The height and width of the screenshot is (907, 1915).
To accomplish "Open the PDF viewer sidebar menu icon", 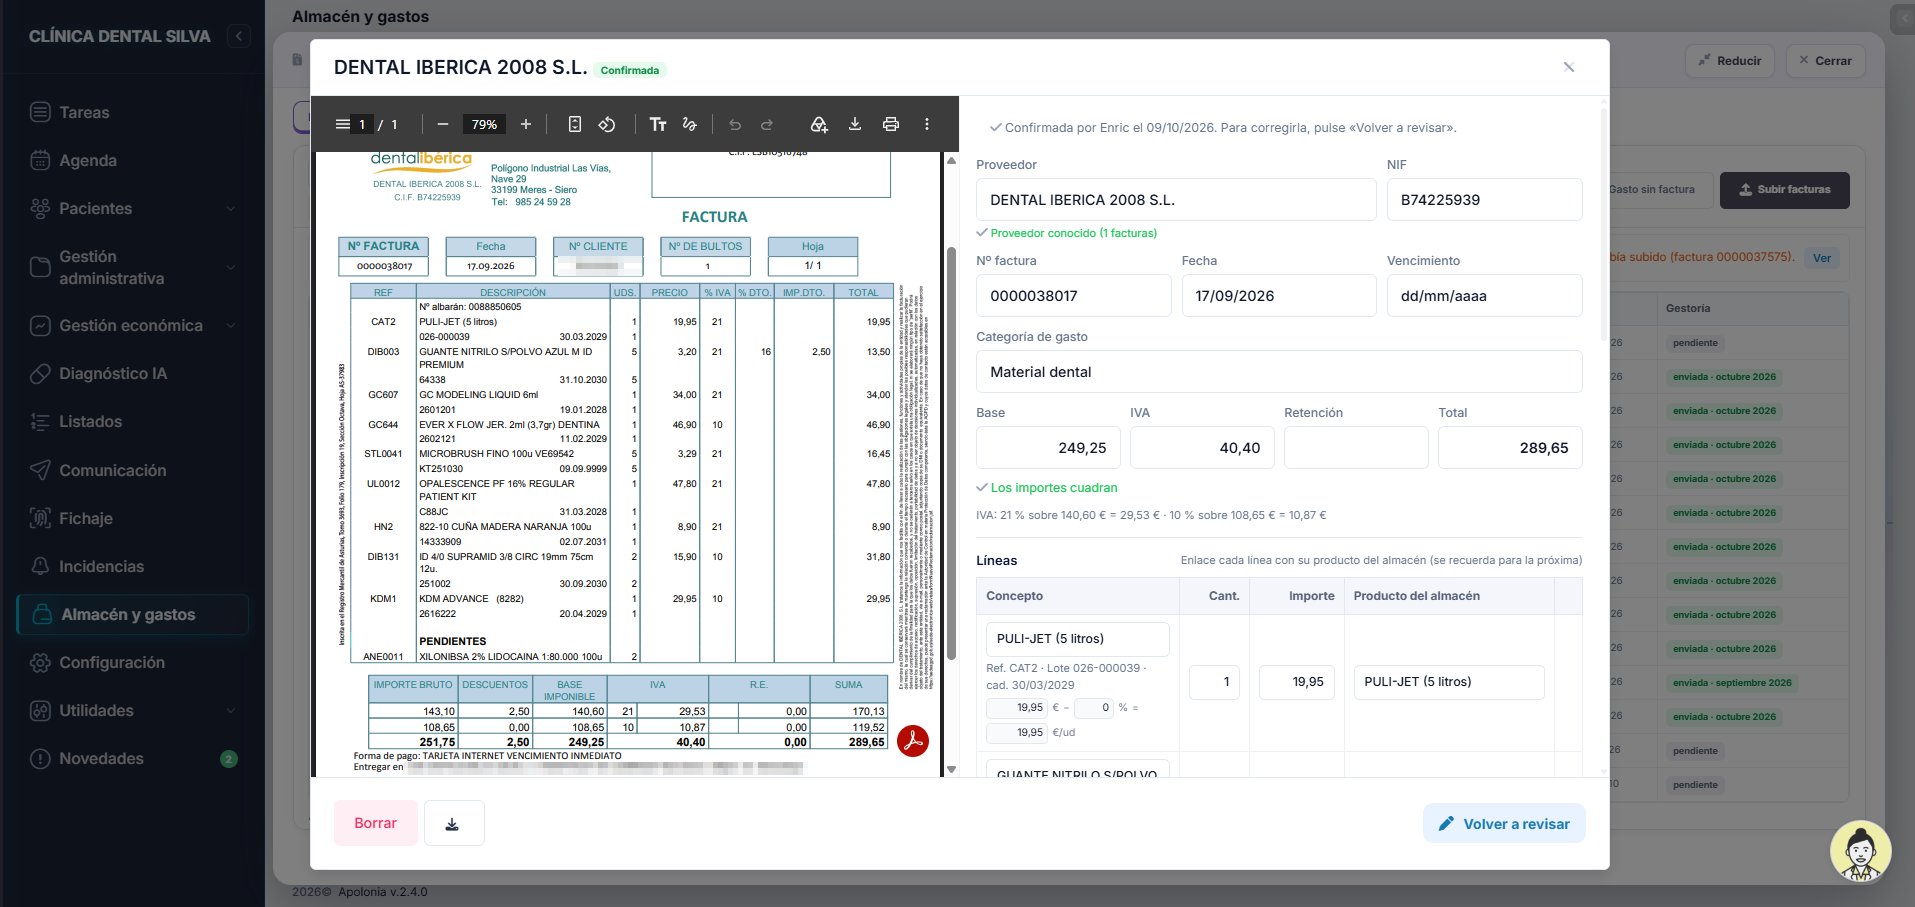I will tap(343, 124).
